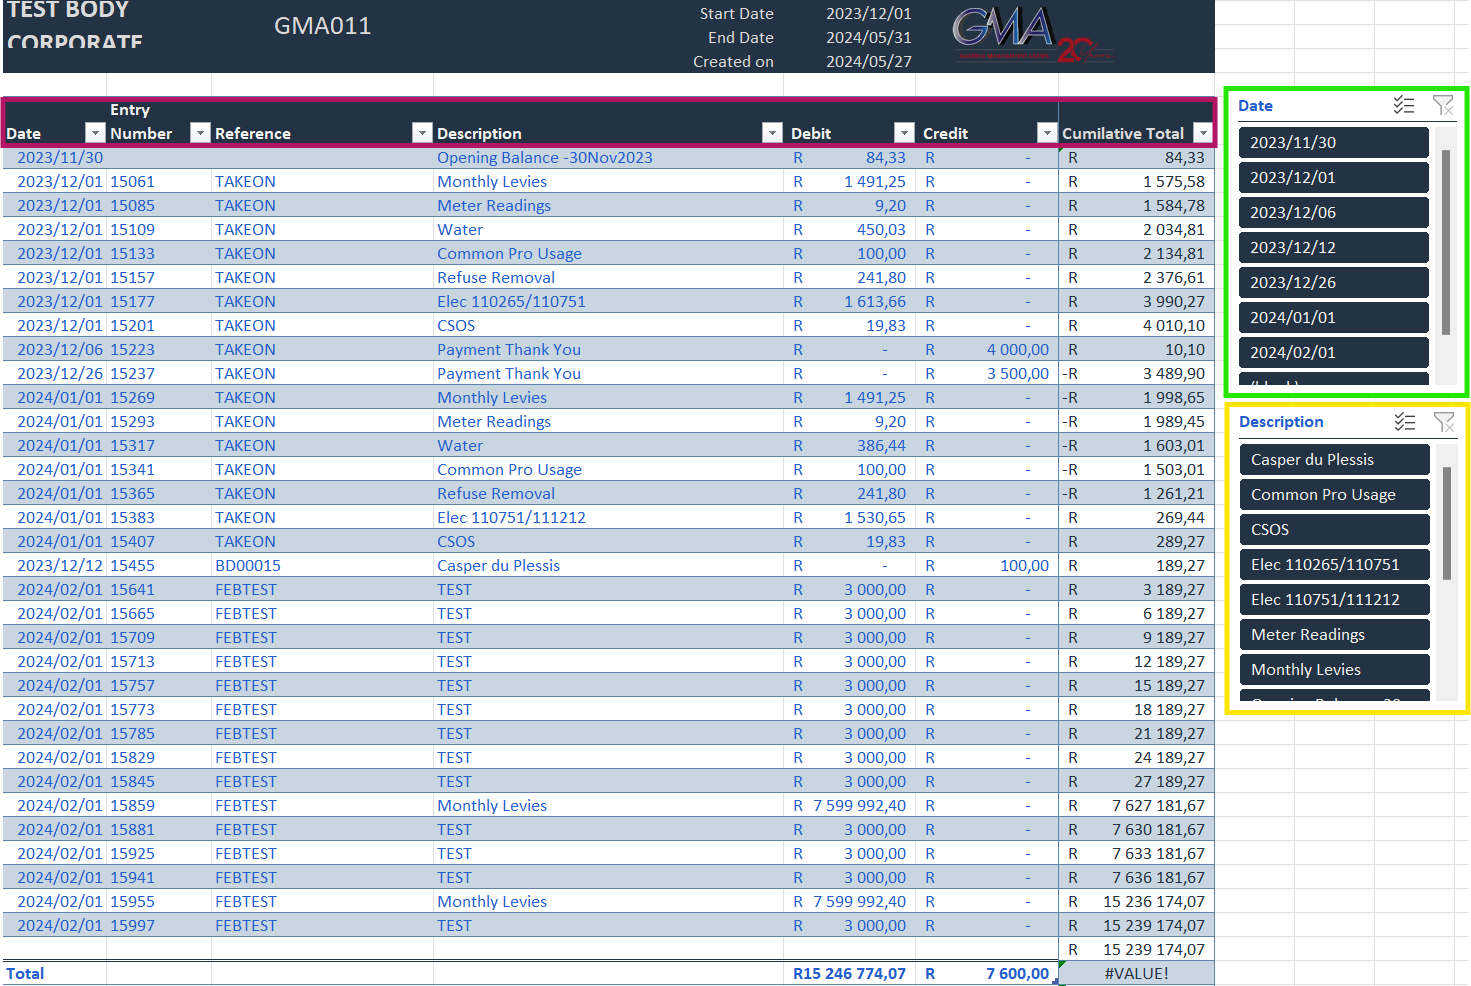
Task: Select cumulative total 7 627 181,67 cell
Action: click(1136, 805)
